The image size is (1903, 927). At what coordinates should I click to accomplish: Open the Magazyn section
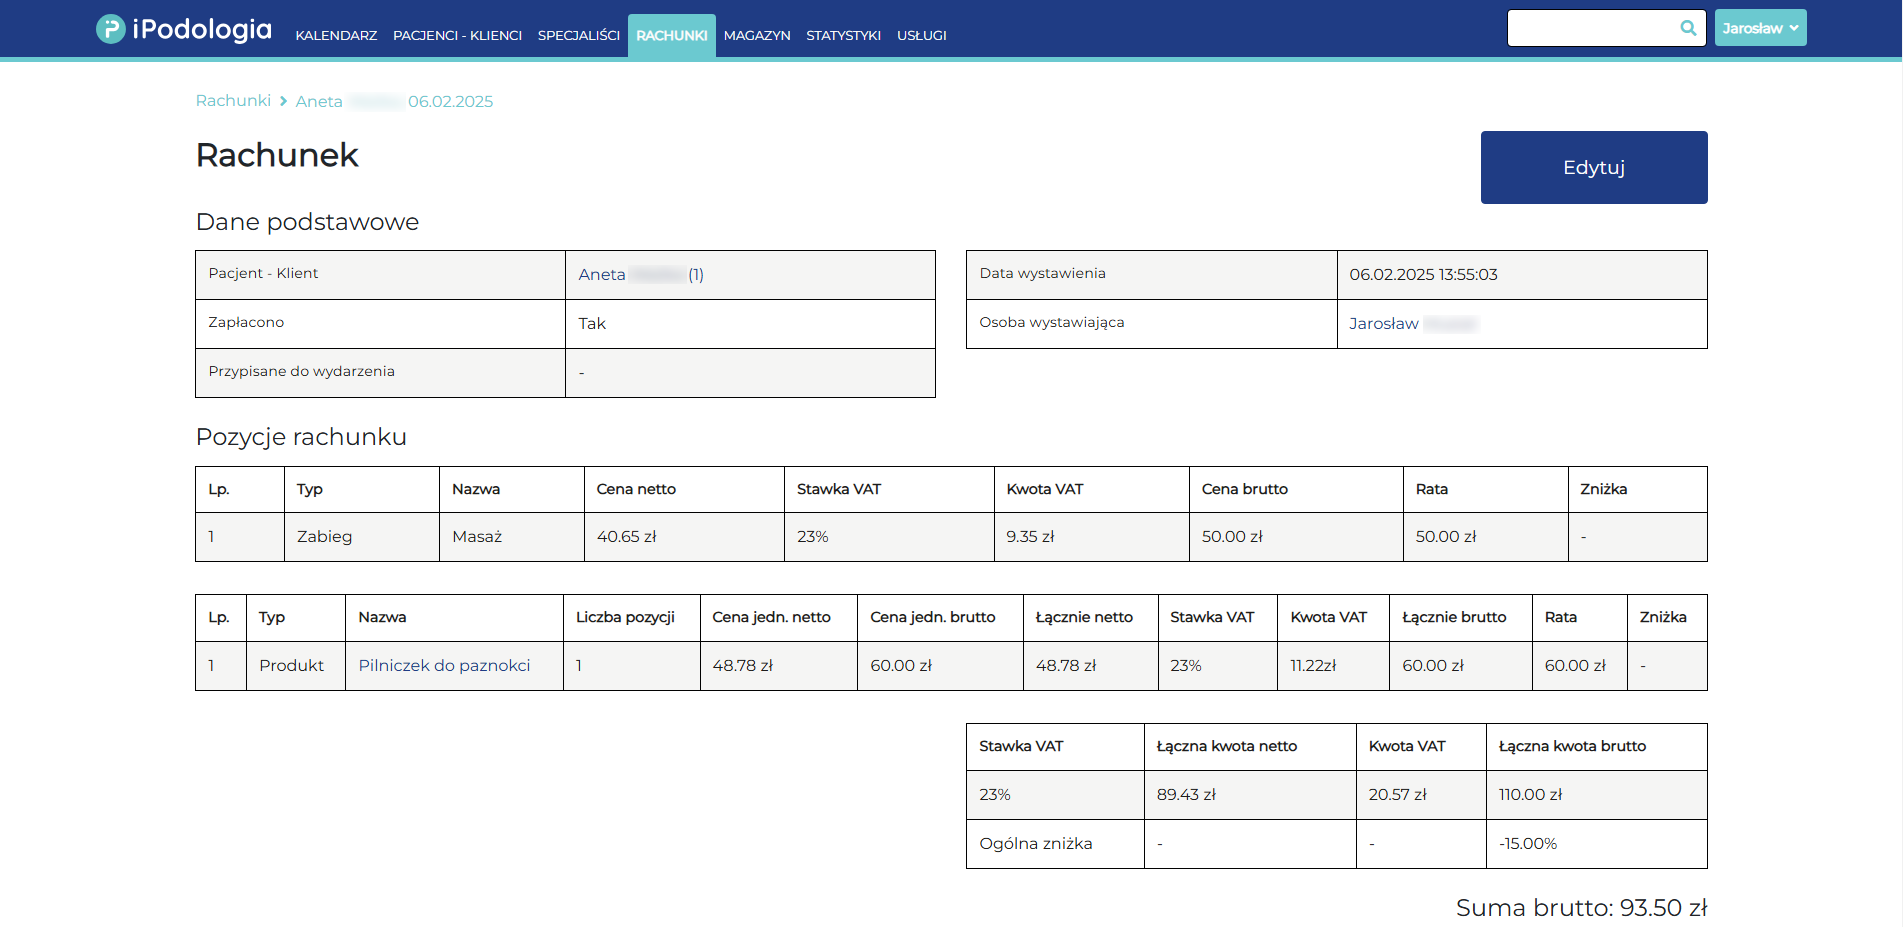click(756, 36)
